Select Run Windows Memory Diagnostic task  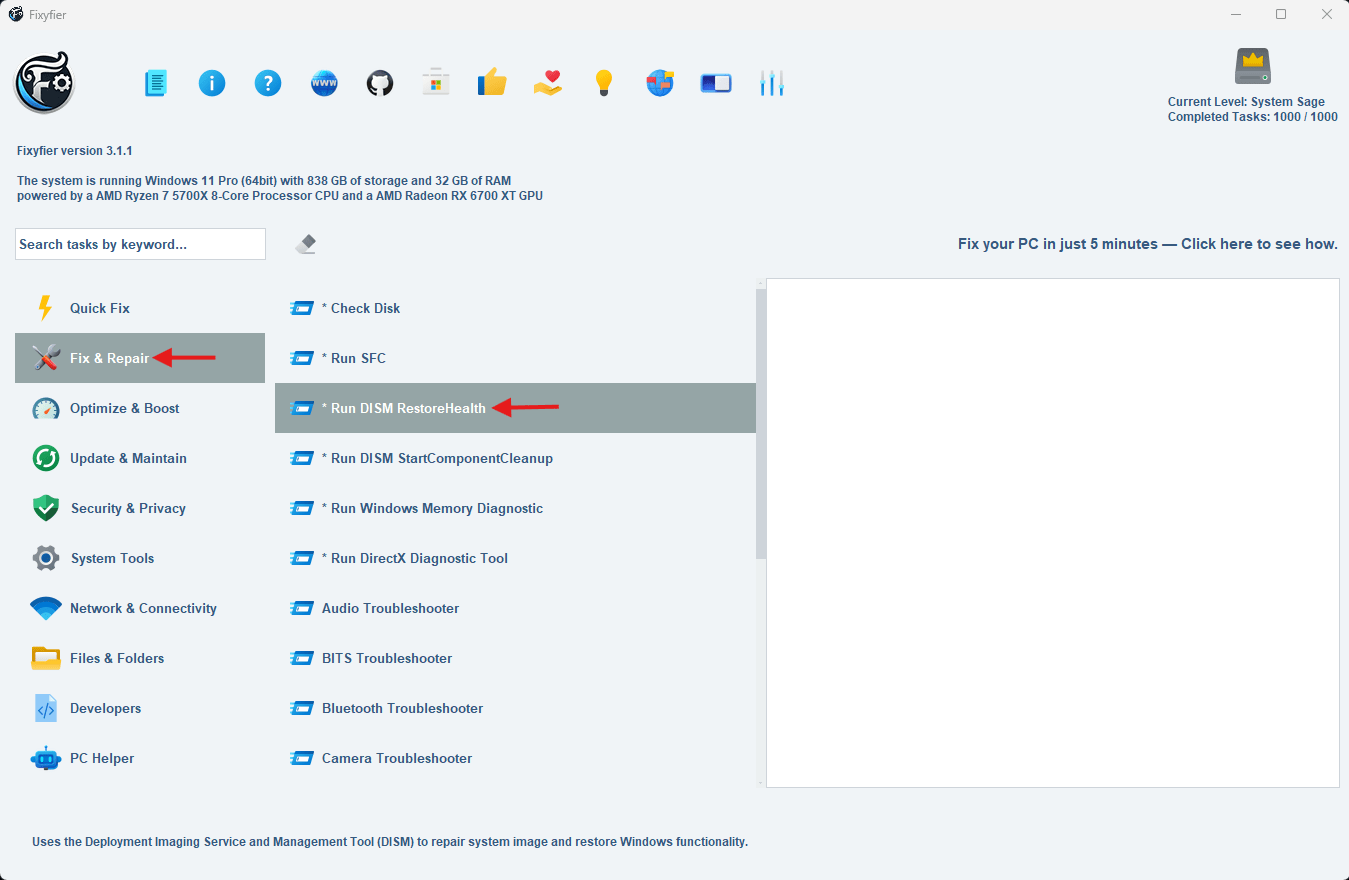click(x=515, y=508)
